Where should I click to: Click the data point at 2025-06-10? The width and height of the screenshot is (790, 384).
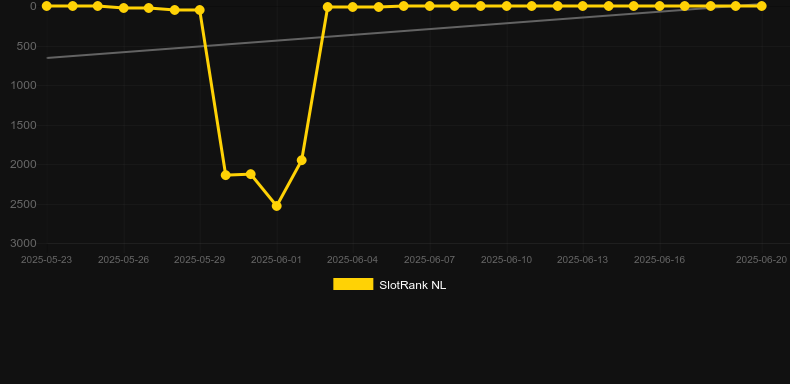(x=507, y=6)
